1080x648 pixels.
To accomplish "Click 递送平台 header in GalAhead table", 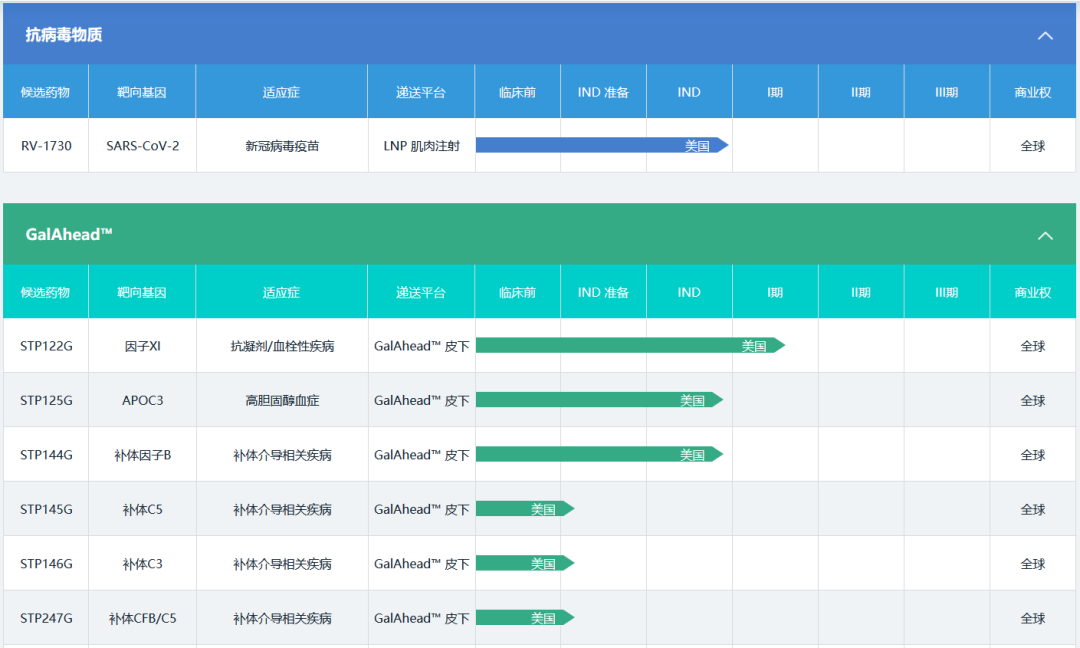I will 421,292.
